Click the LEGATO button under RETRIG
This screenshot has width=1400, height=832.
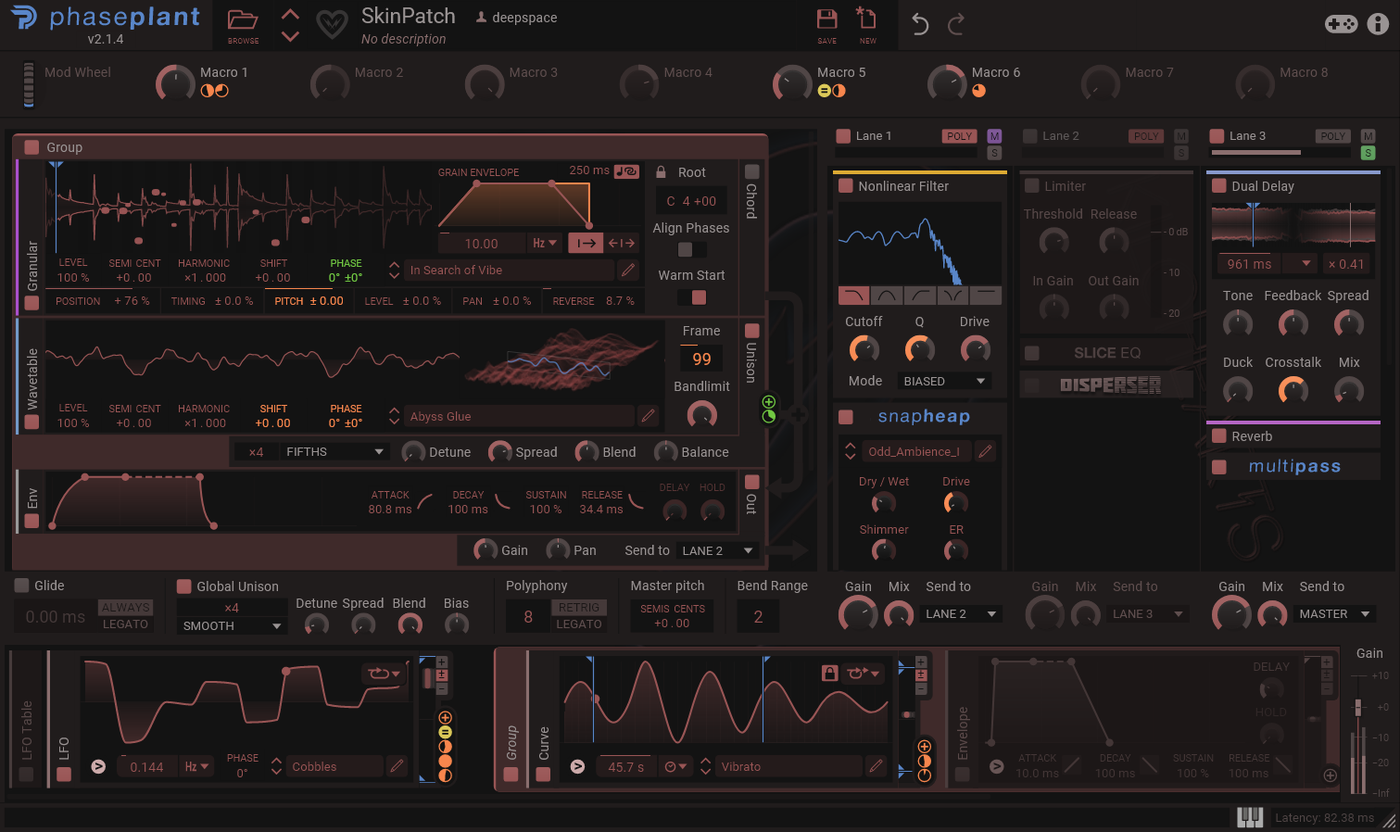point(579,624)
